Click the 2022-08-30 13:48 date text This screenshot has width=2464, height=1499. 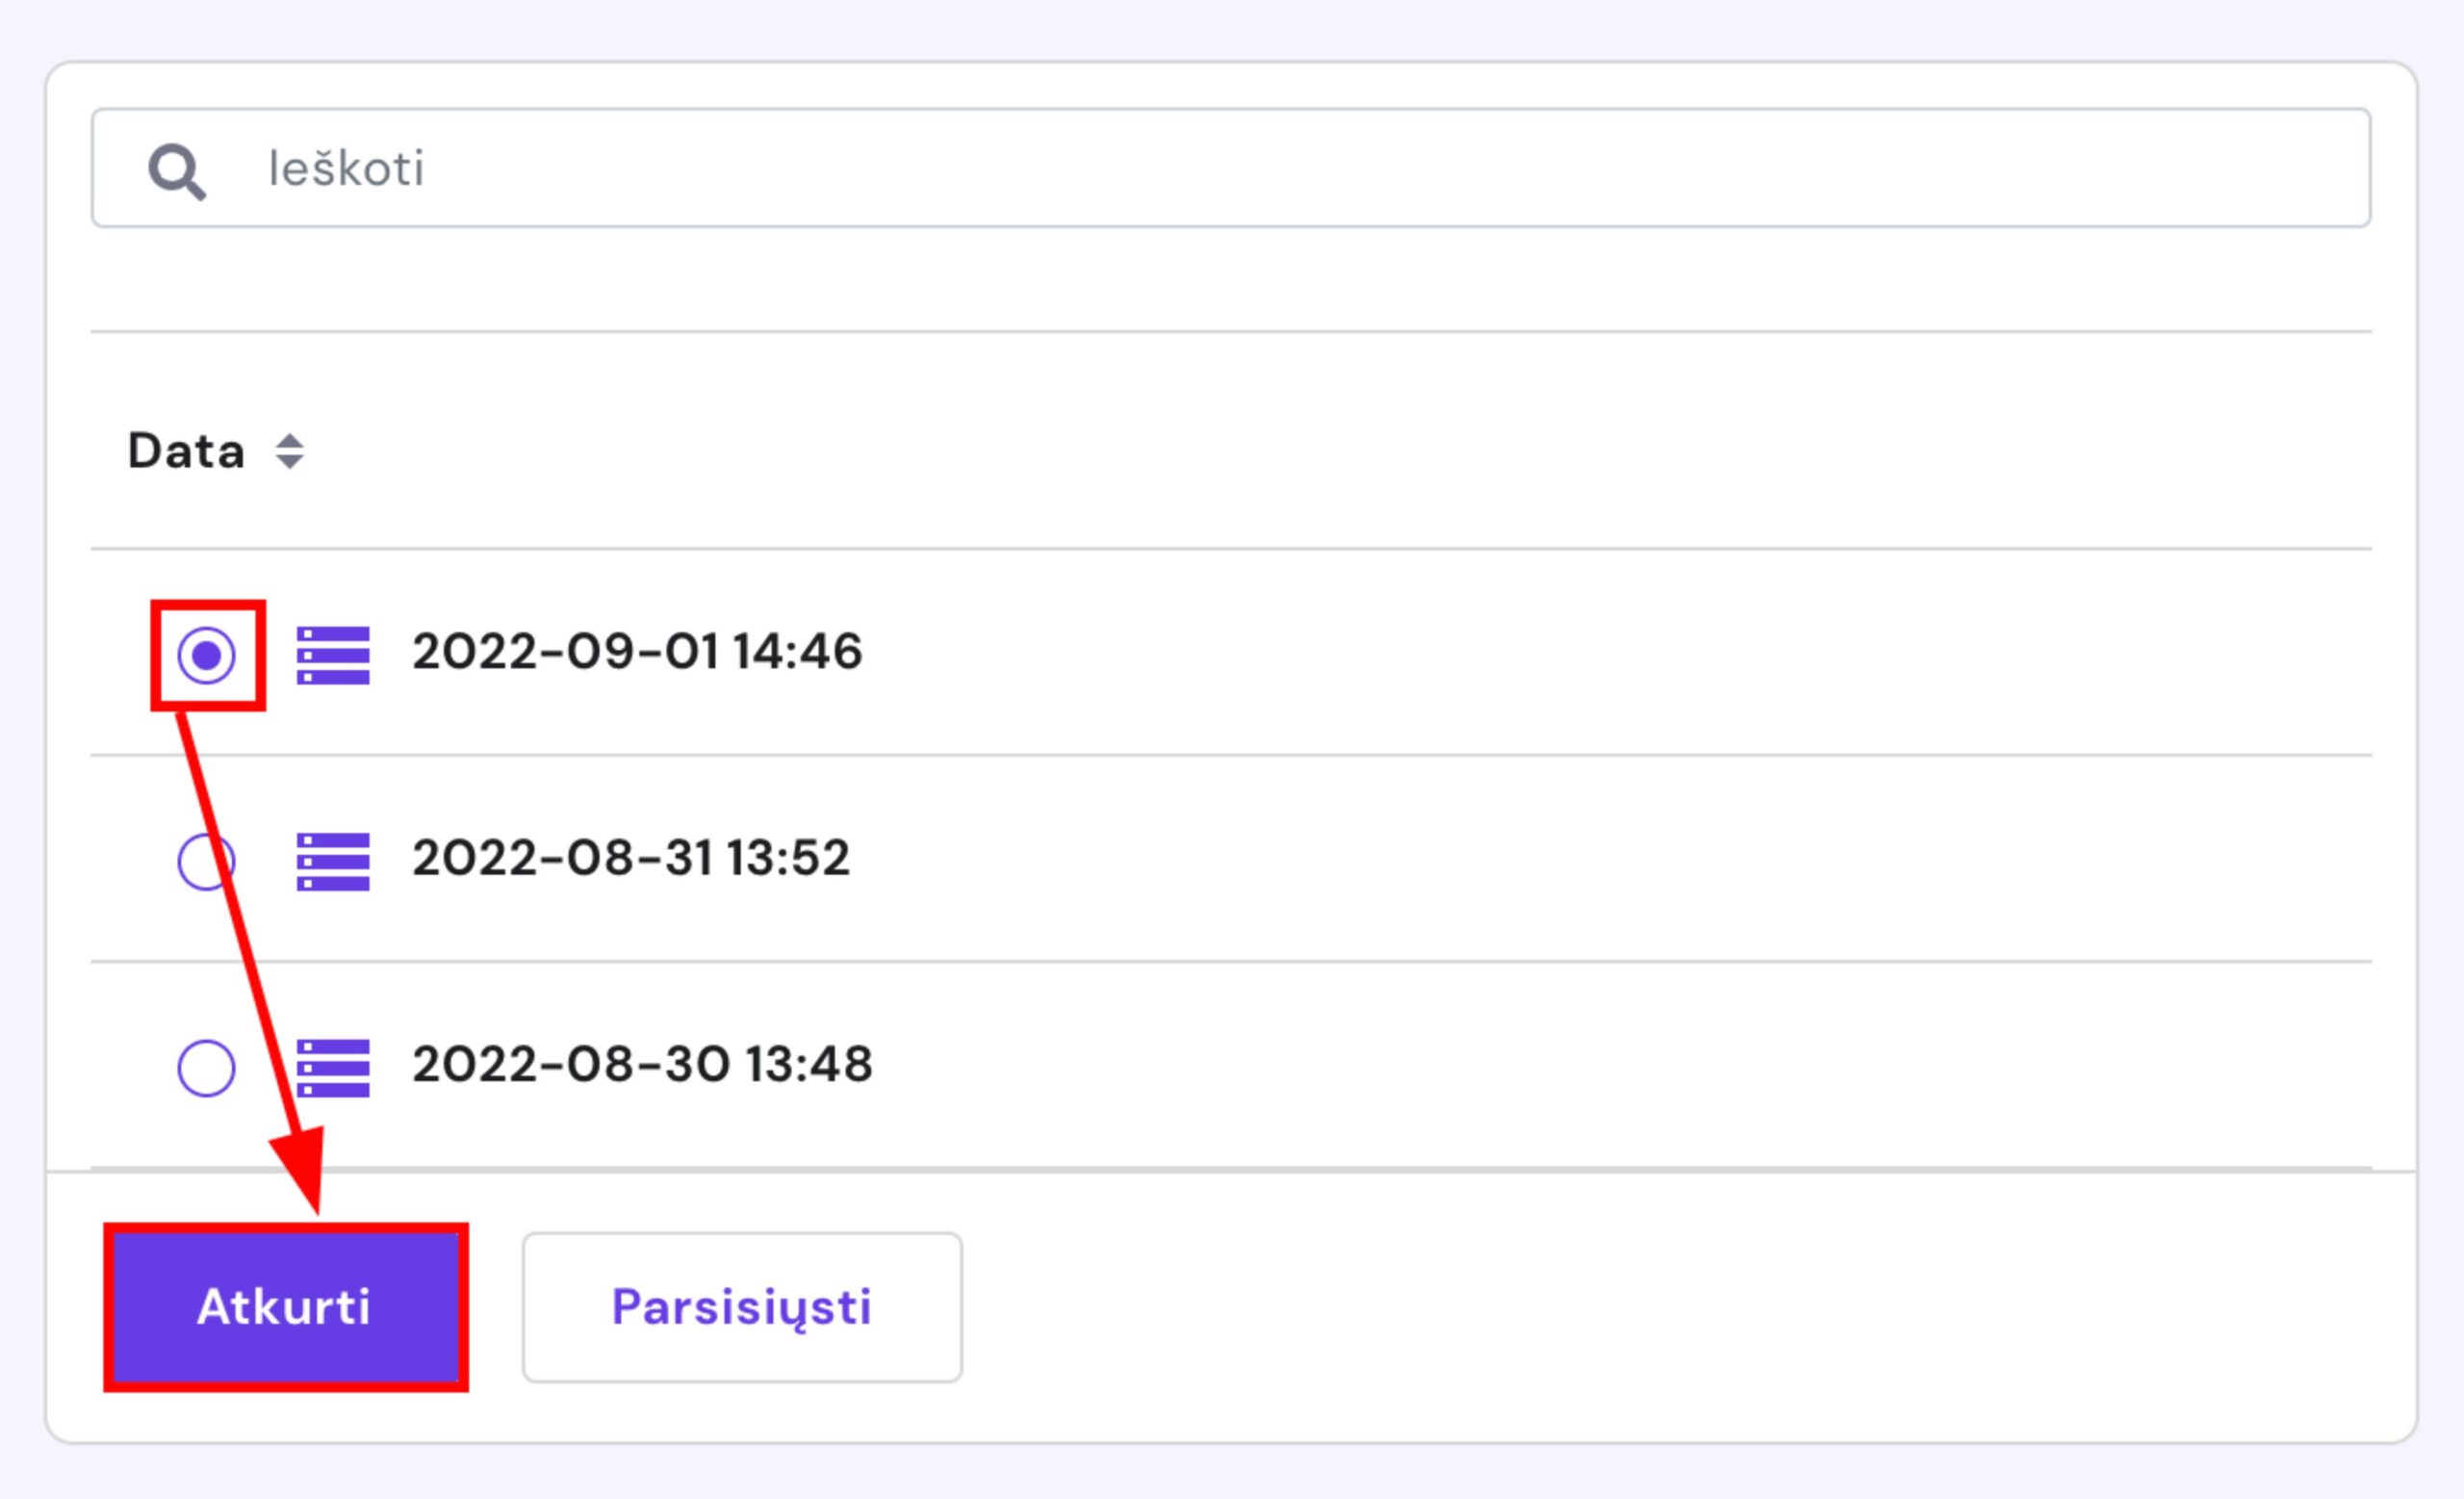click(x=642, y=1064)
